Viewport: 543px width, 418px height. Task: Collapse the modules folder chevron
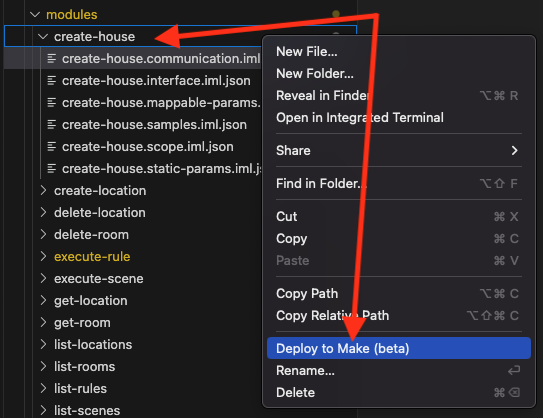click(35, 15)
